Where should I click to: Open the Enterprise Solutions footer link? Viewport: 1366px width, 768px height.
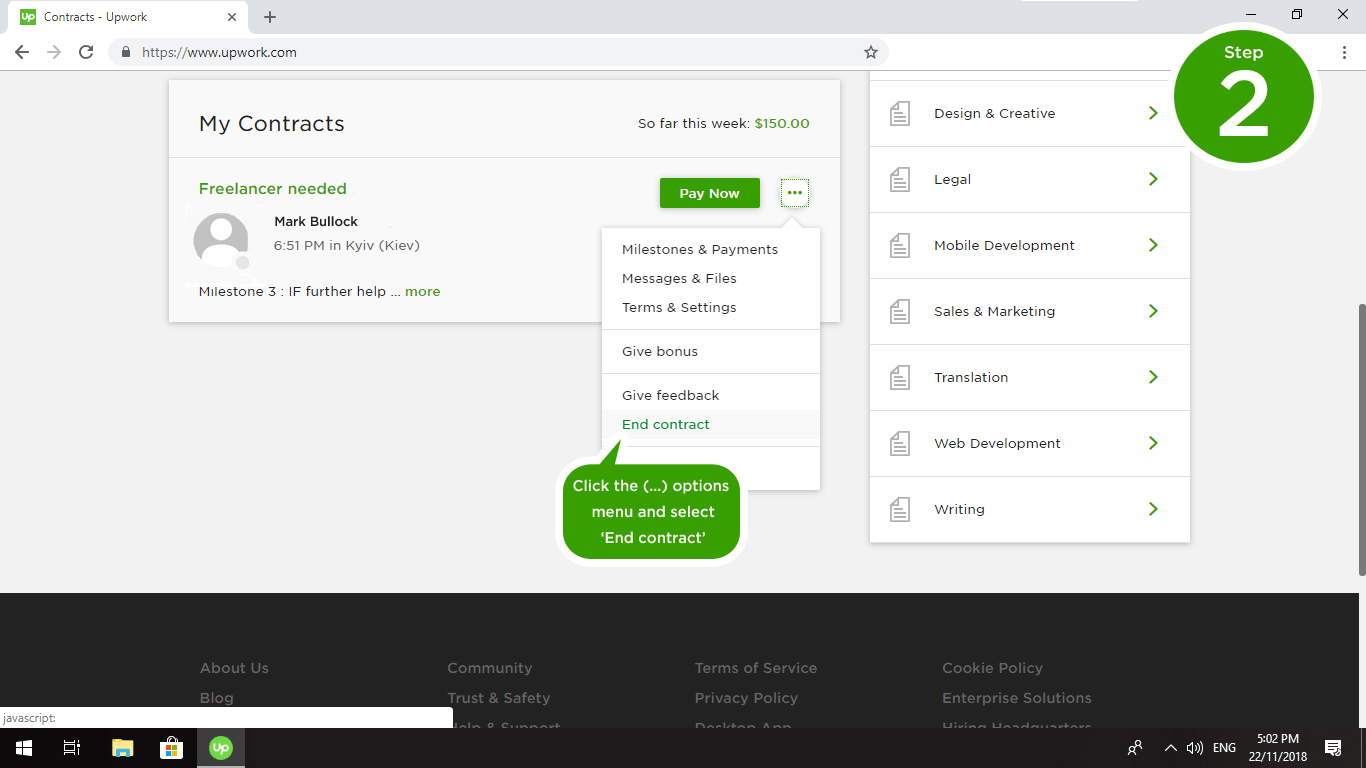[x=1017, y=698]
